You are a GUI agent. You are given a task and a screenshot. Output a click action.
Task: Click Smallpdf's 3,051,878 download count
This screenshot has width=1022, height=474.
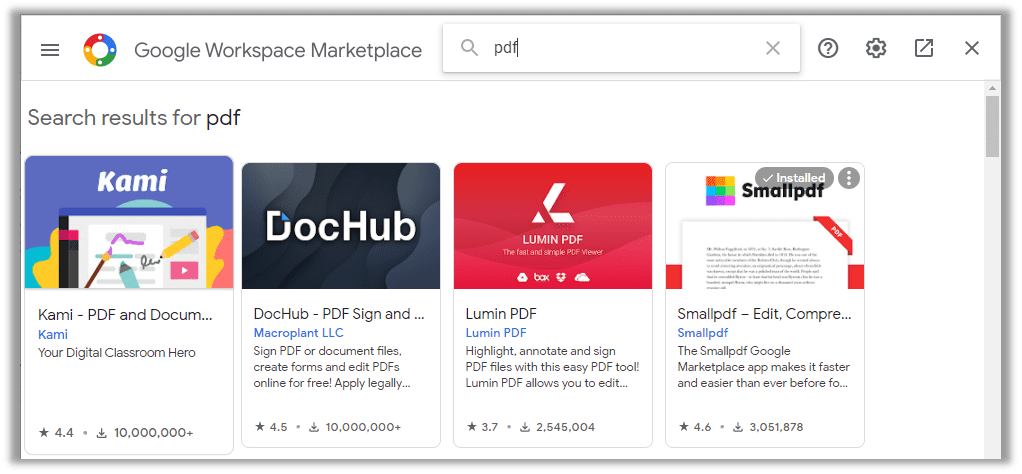click(x=768, y=427)
